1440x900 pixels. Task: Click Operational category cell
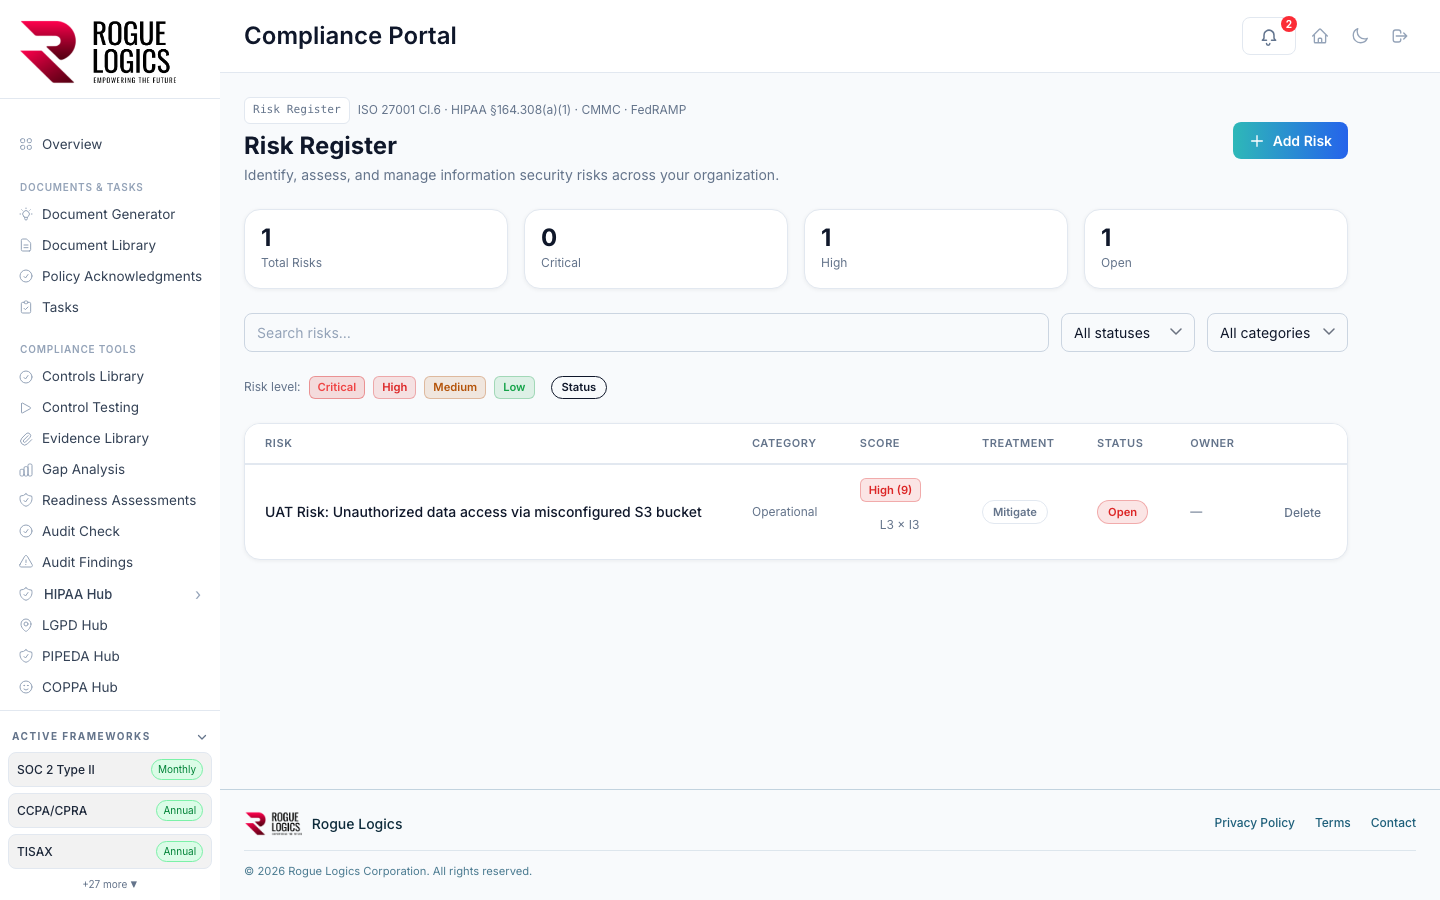(x=785, y=512)
